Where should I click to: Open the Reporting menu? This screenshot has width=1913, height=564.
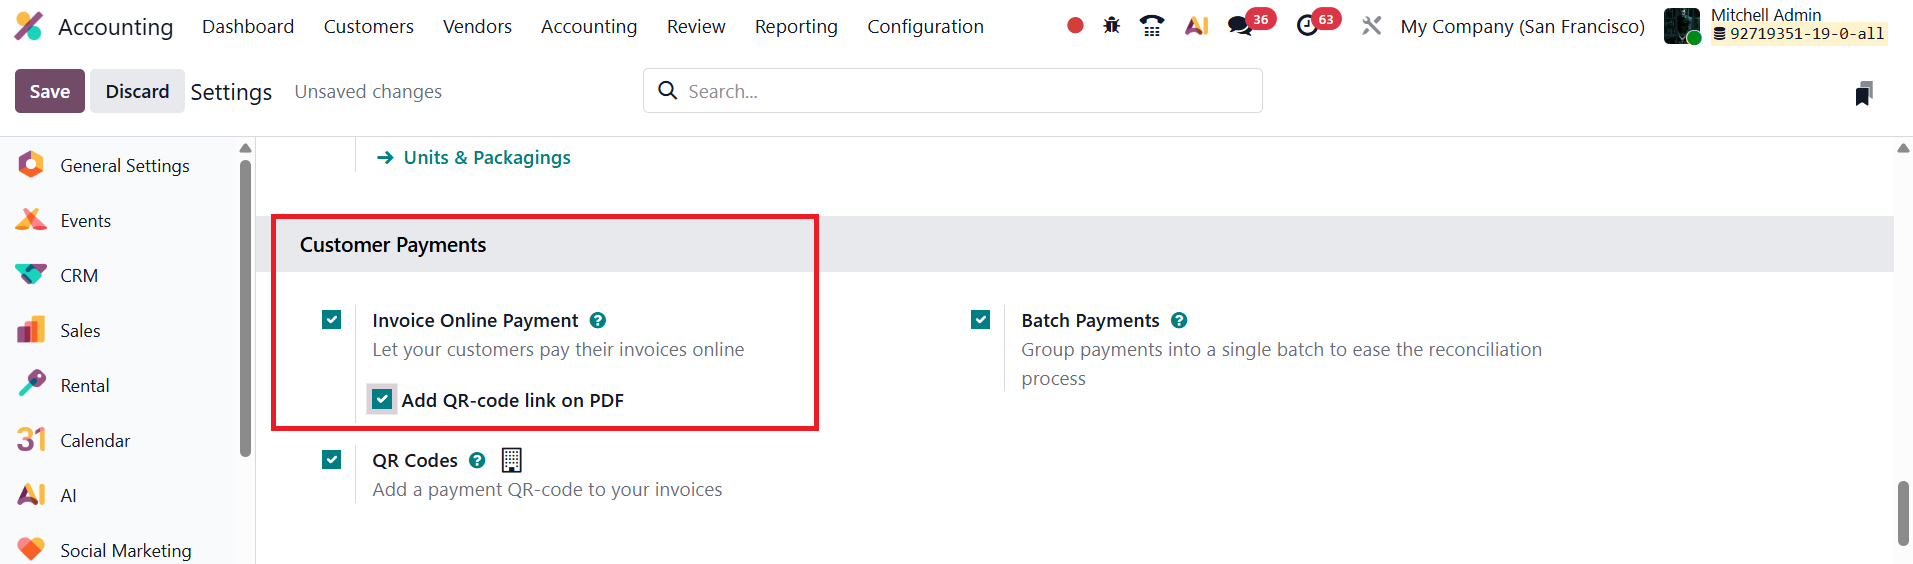[x=796, y=27]
